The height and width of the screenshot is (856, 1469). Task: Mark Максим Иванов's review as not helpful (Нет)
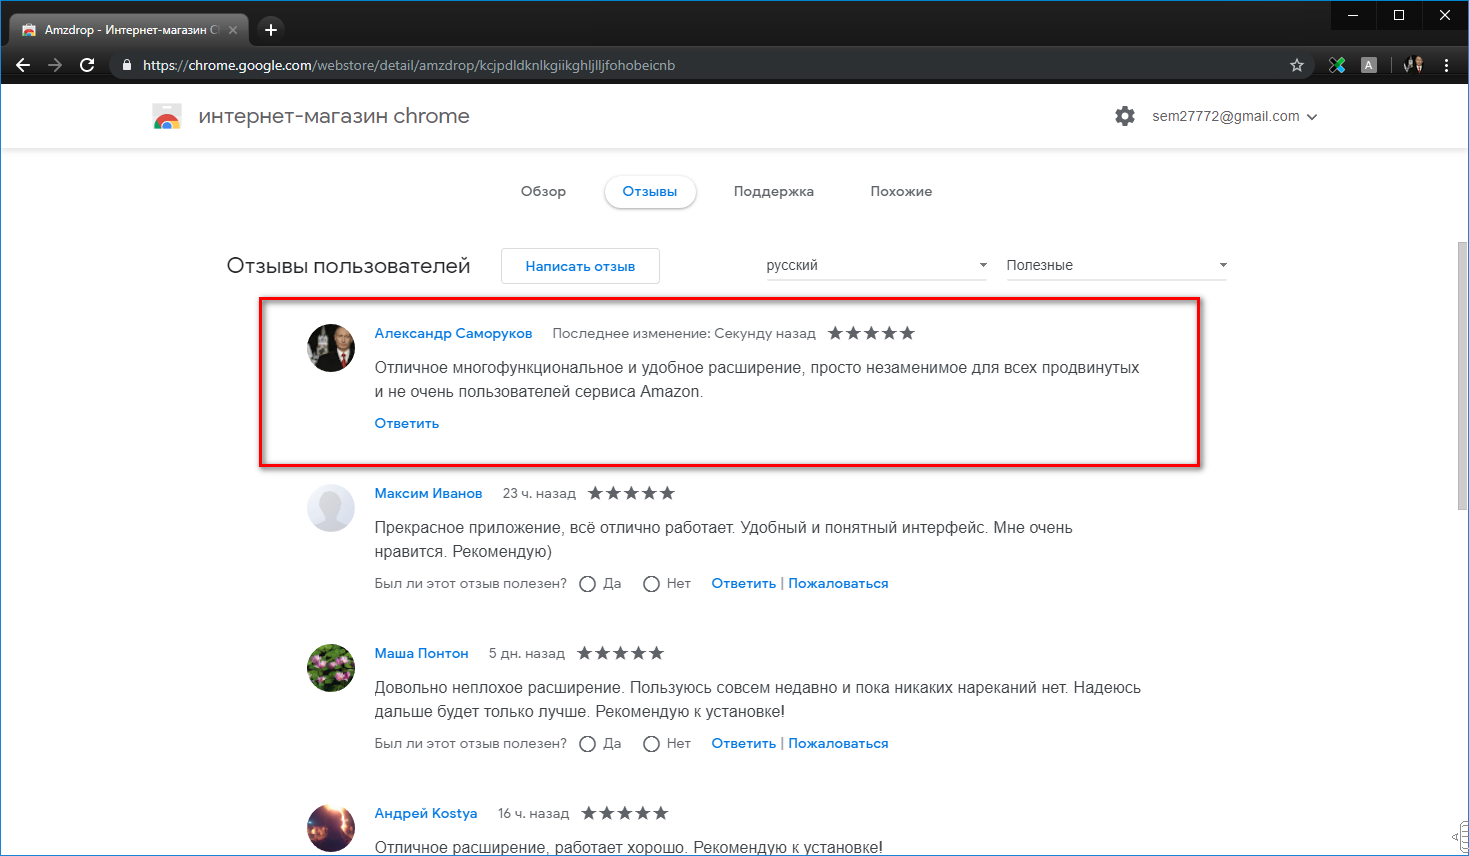tap(651, 584)
